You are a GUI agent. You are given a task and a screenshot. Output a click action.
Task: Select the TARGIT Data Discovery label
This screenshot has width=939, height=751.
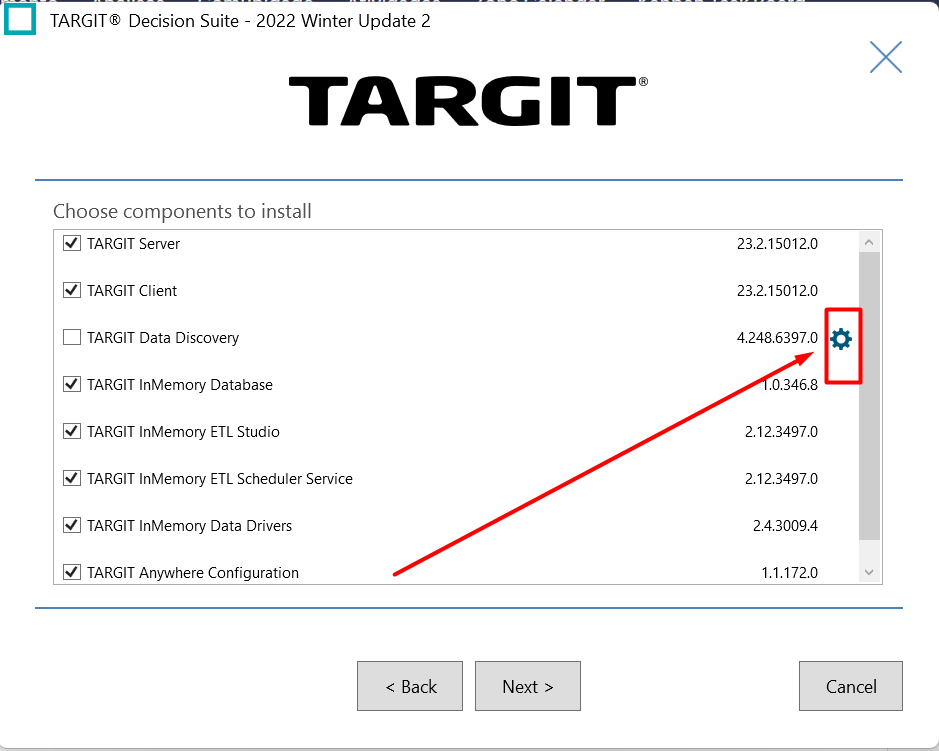point(163,338)
